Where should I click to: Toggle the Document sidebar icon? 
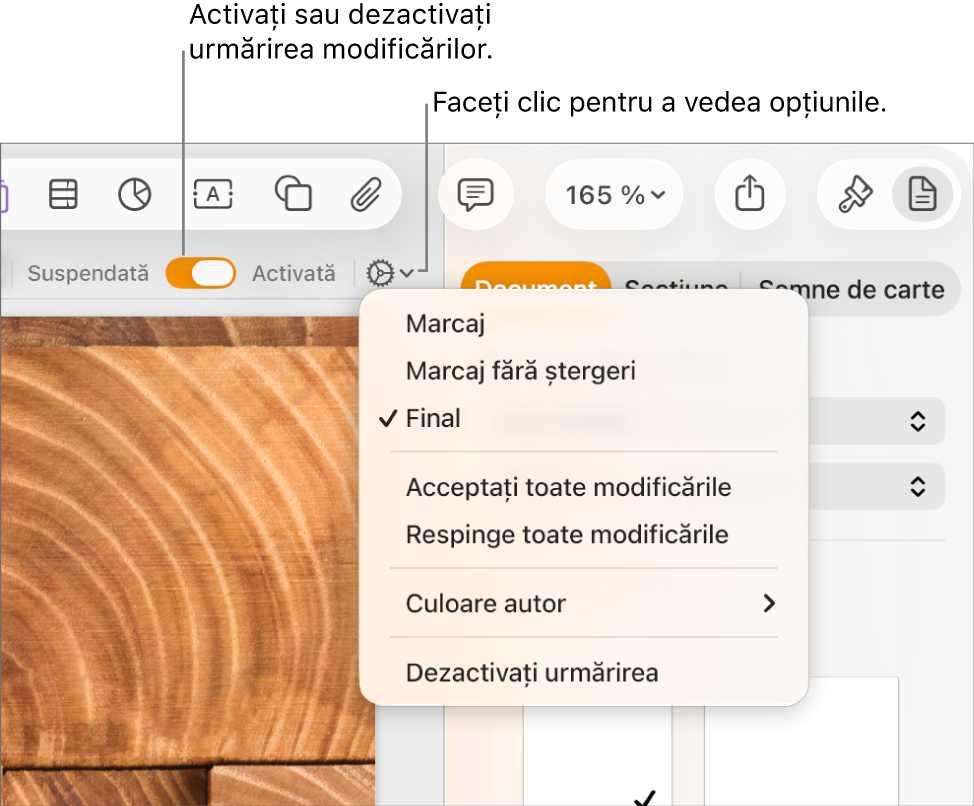point(922,194)
